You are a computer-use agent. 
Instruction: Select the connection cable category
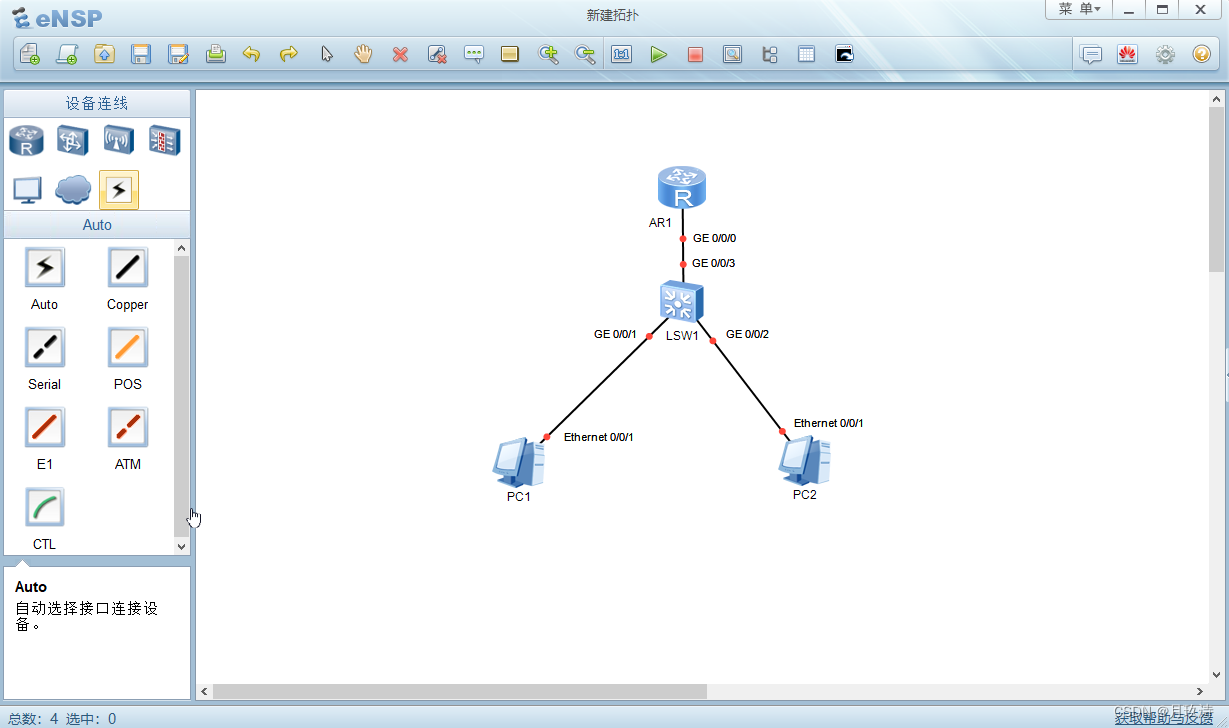pos(119,189)
